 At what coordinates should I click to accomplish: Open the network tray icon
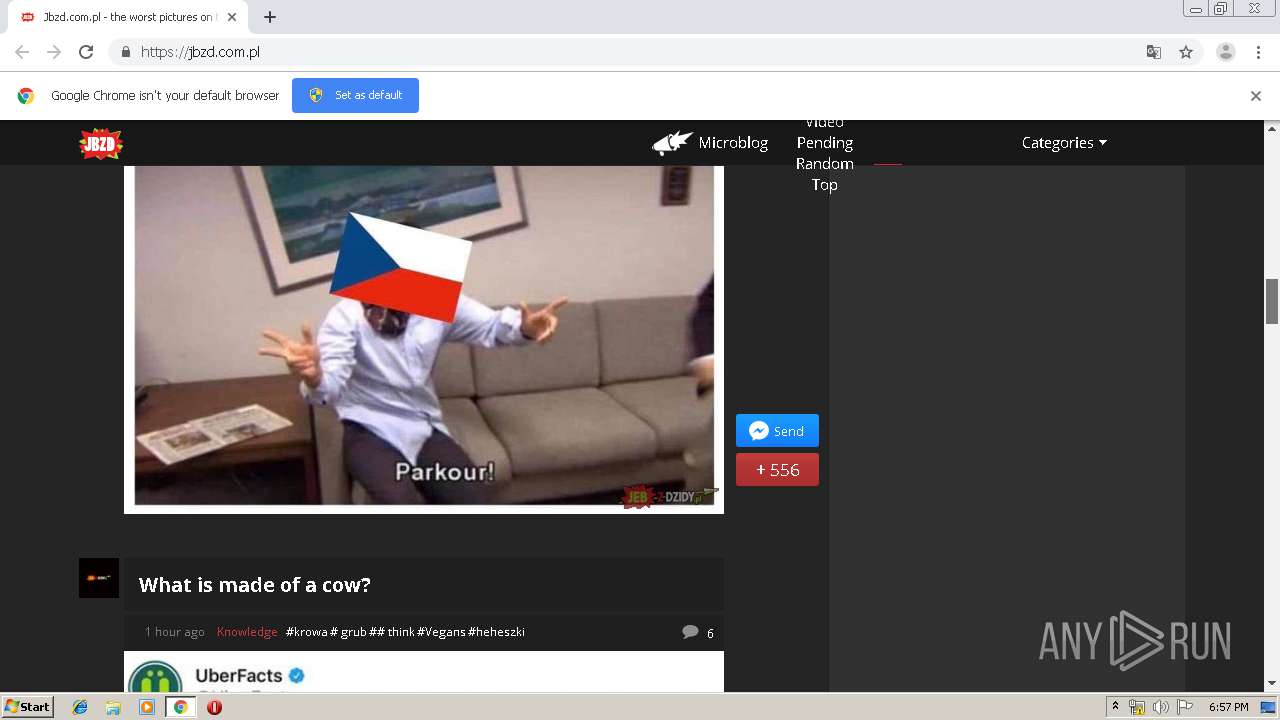click(x=1137, y=707)
